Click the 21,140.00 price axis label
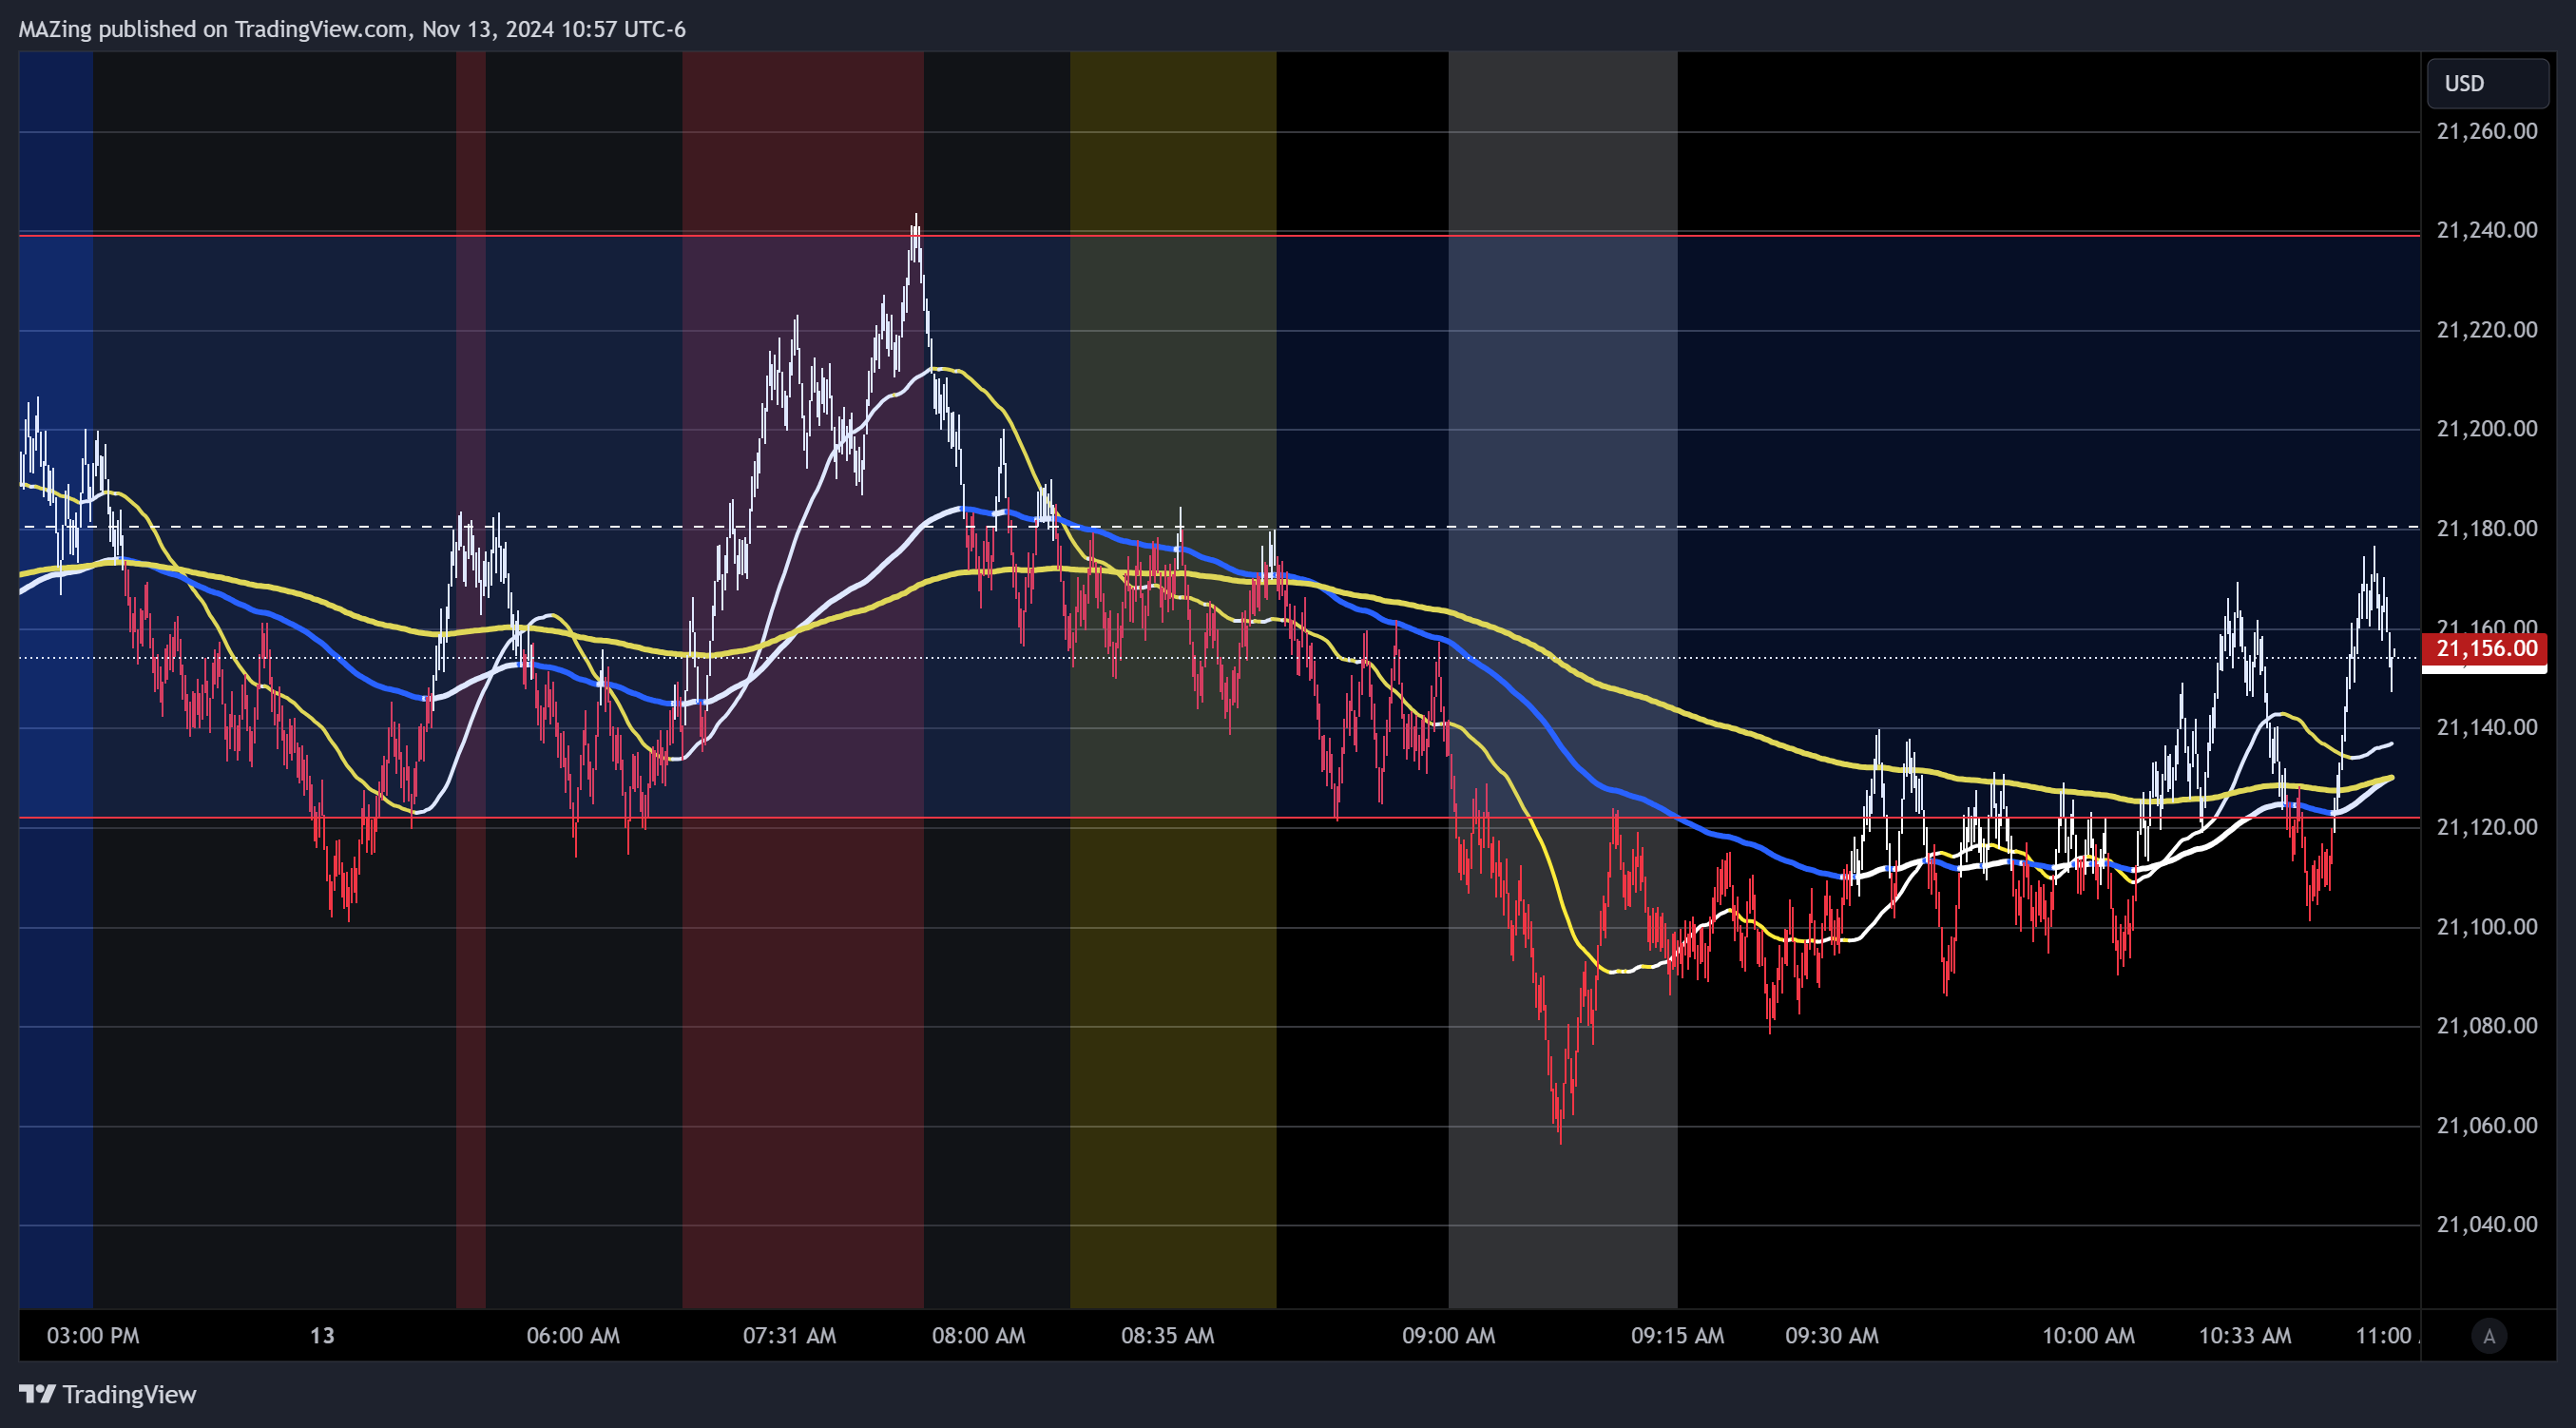The height and width of the screenshot is (1428, 2576). (x=2487, y=727)
